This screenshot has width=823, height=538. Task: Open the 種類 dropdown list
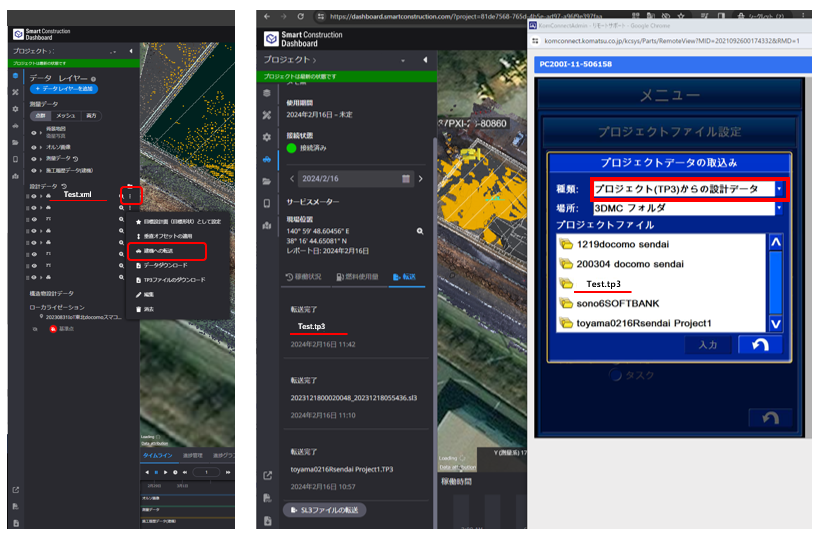pos(779,188)
